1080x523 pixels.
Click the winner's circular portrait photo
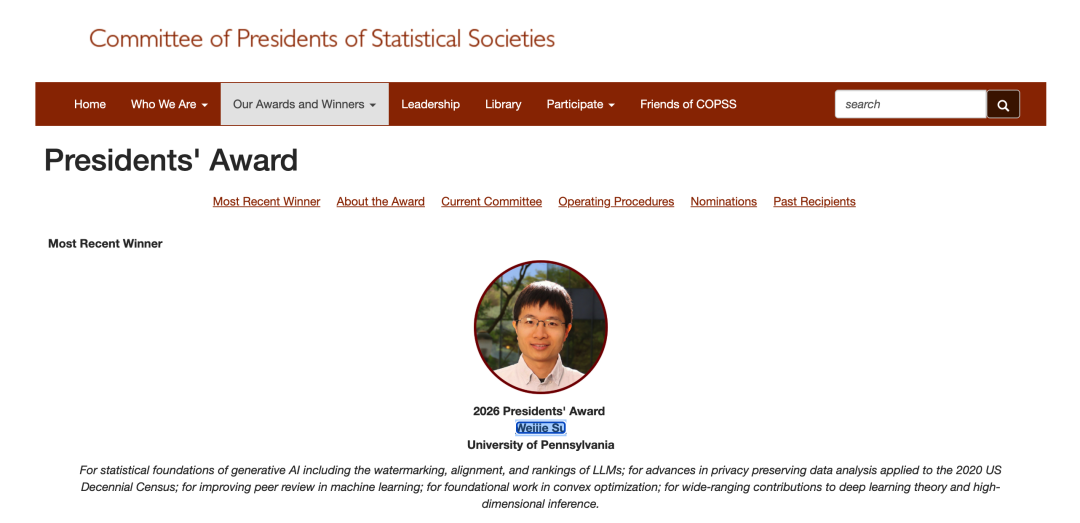coord(541,327)
